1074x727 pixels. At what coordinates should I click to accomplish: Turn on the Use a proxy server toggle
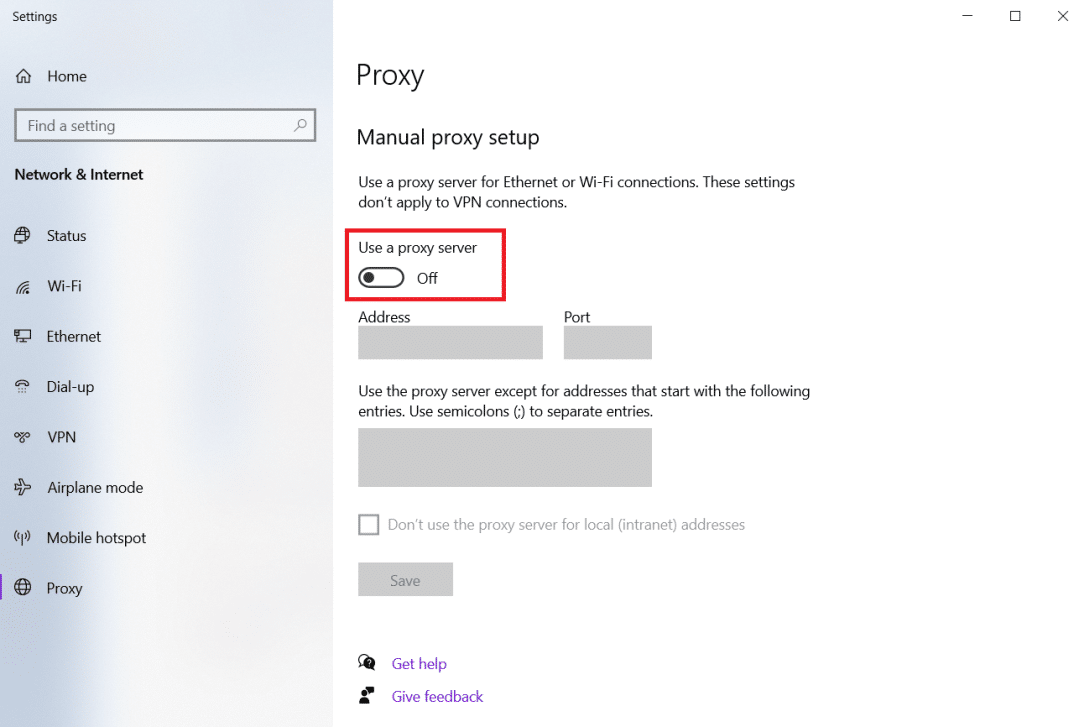[382, 278]
